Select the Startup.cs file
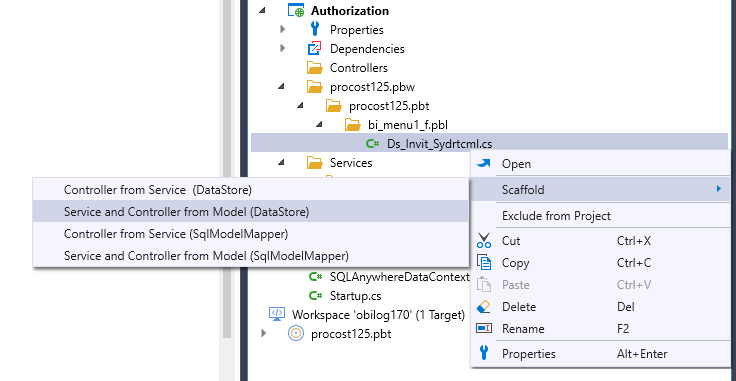736x381 pixels. 355,296
